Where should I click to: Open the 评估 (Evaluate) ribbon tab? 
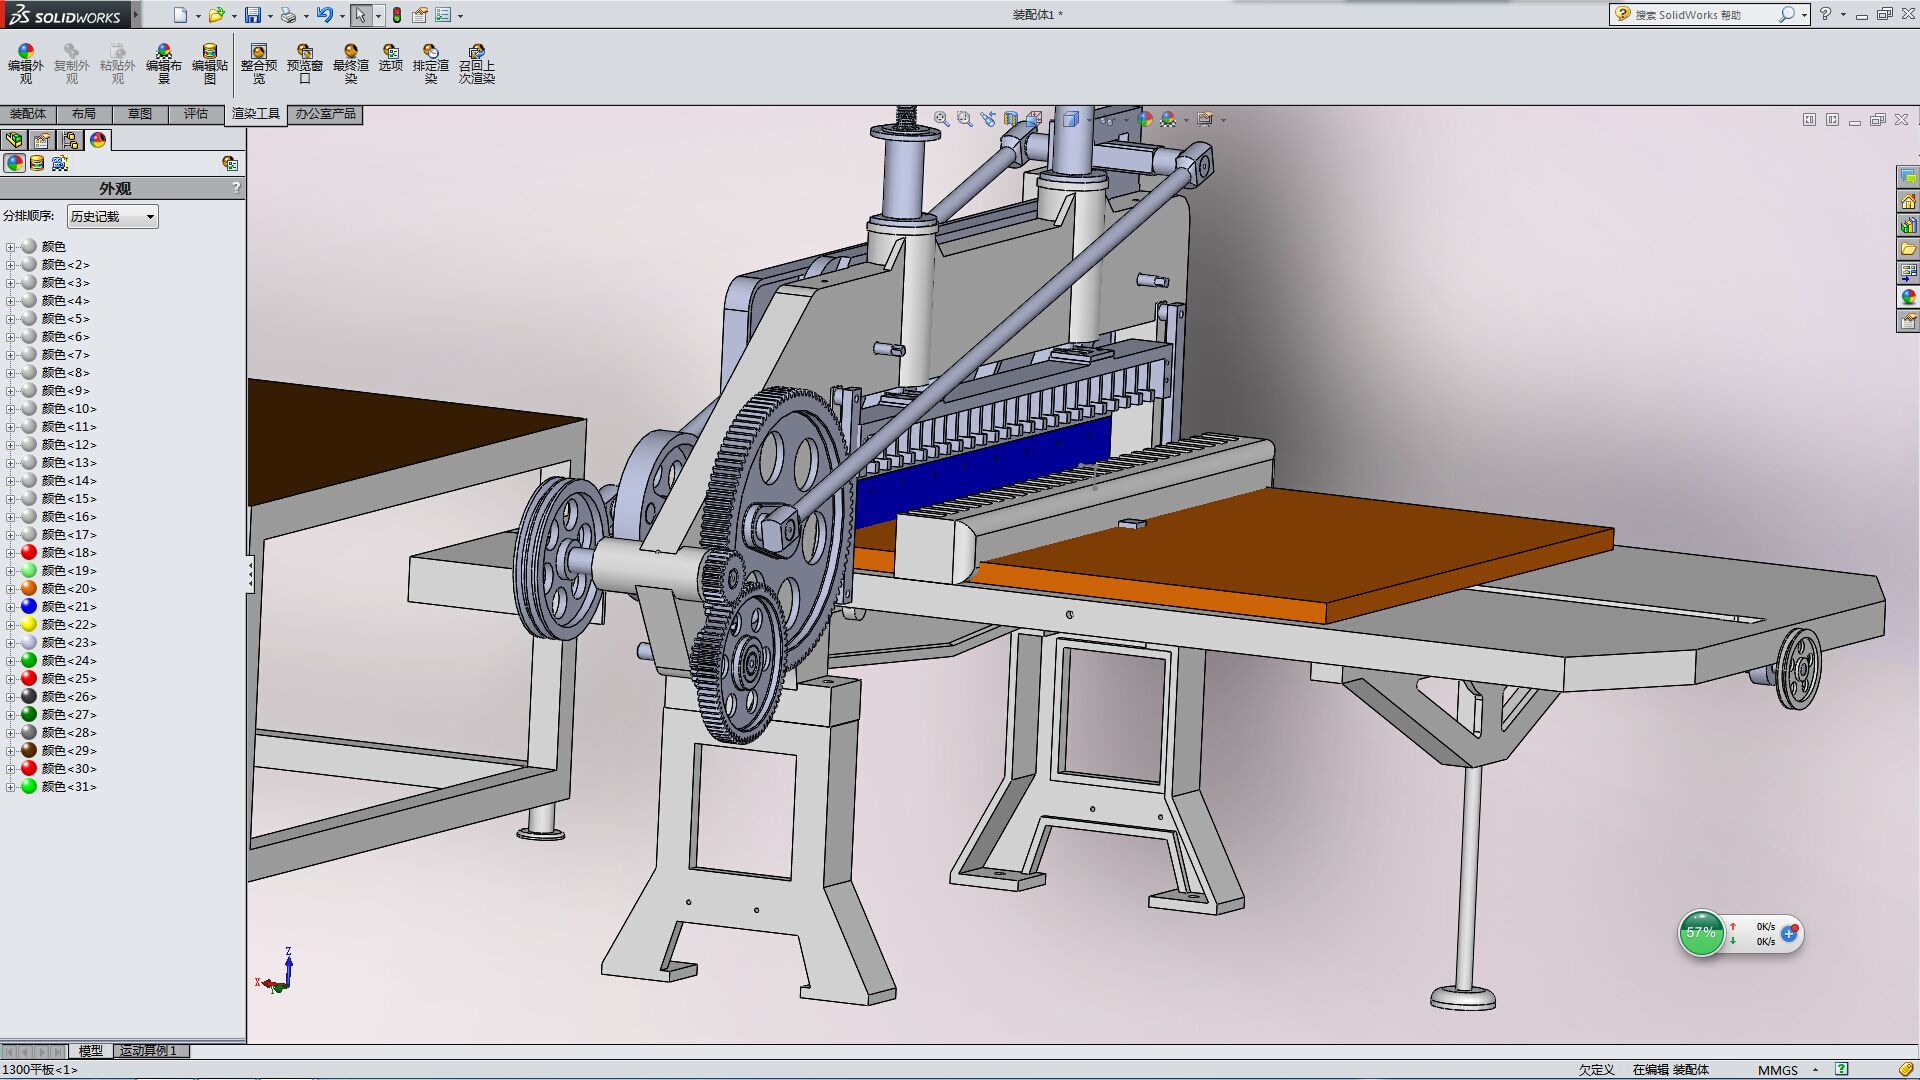pos(196,113)
